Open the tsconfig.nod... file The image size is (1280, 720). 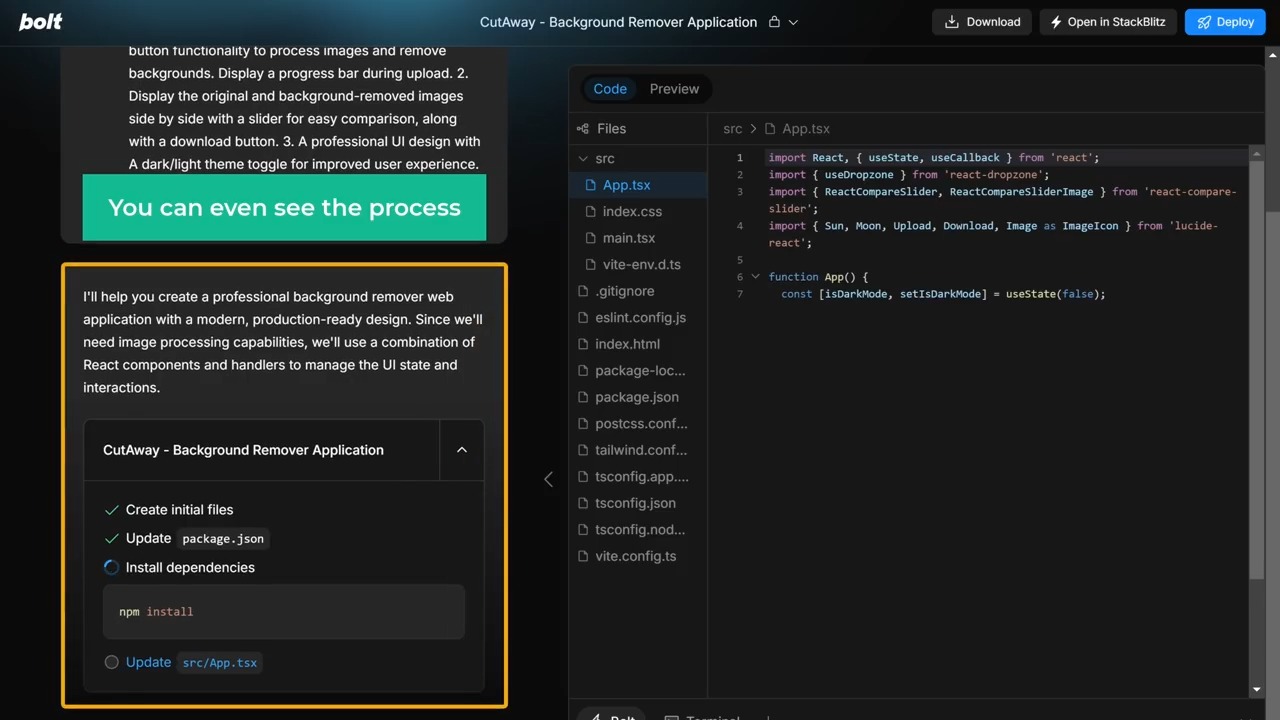tap(638, 530)
